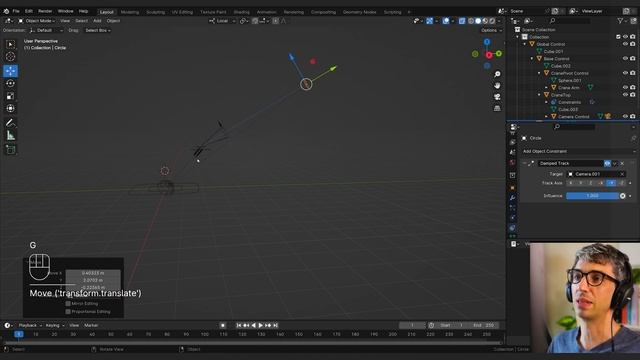Toggle camera view using the camera icon
This screenshot has width=640, height=360.
[x=497, y=97]
